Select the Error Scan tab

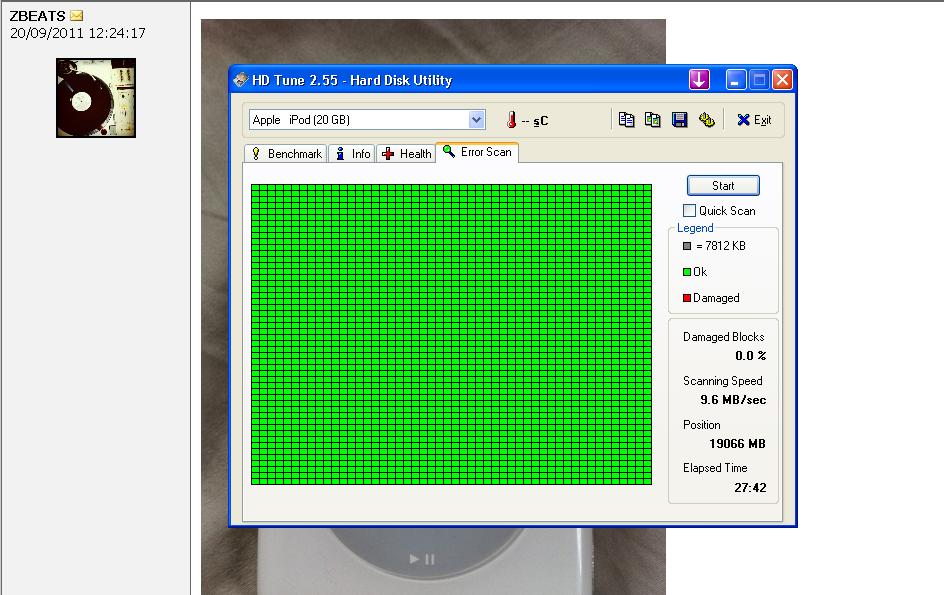coord(477,152)
